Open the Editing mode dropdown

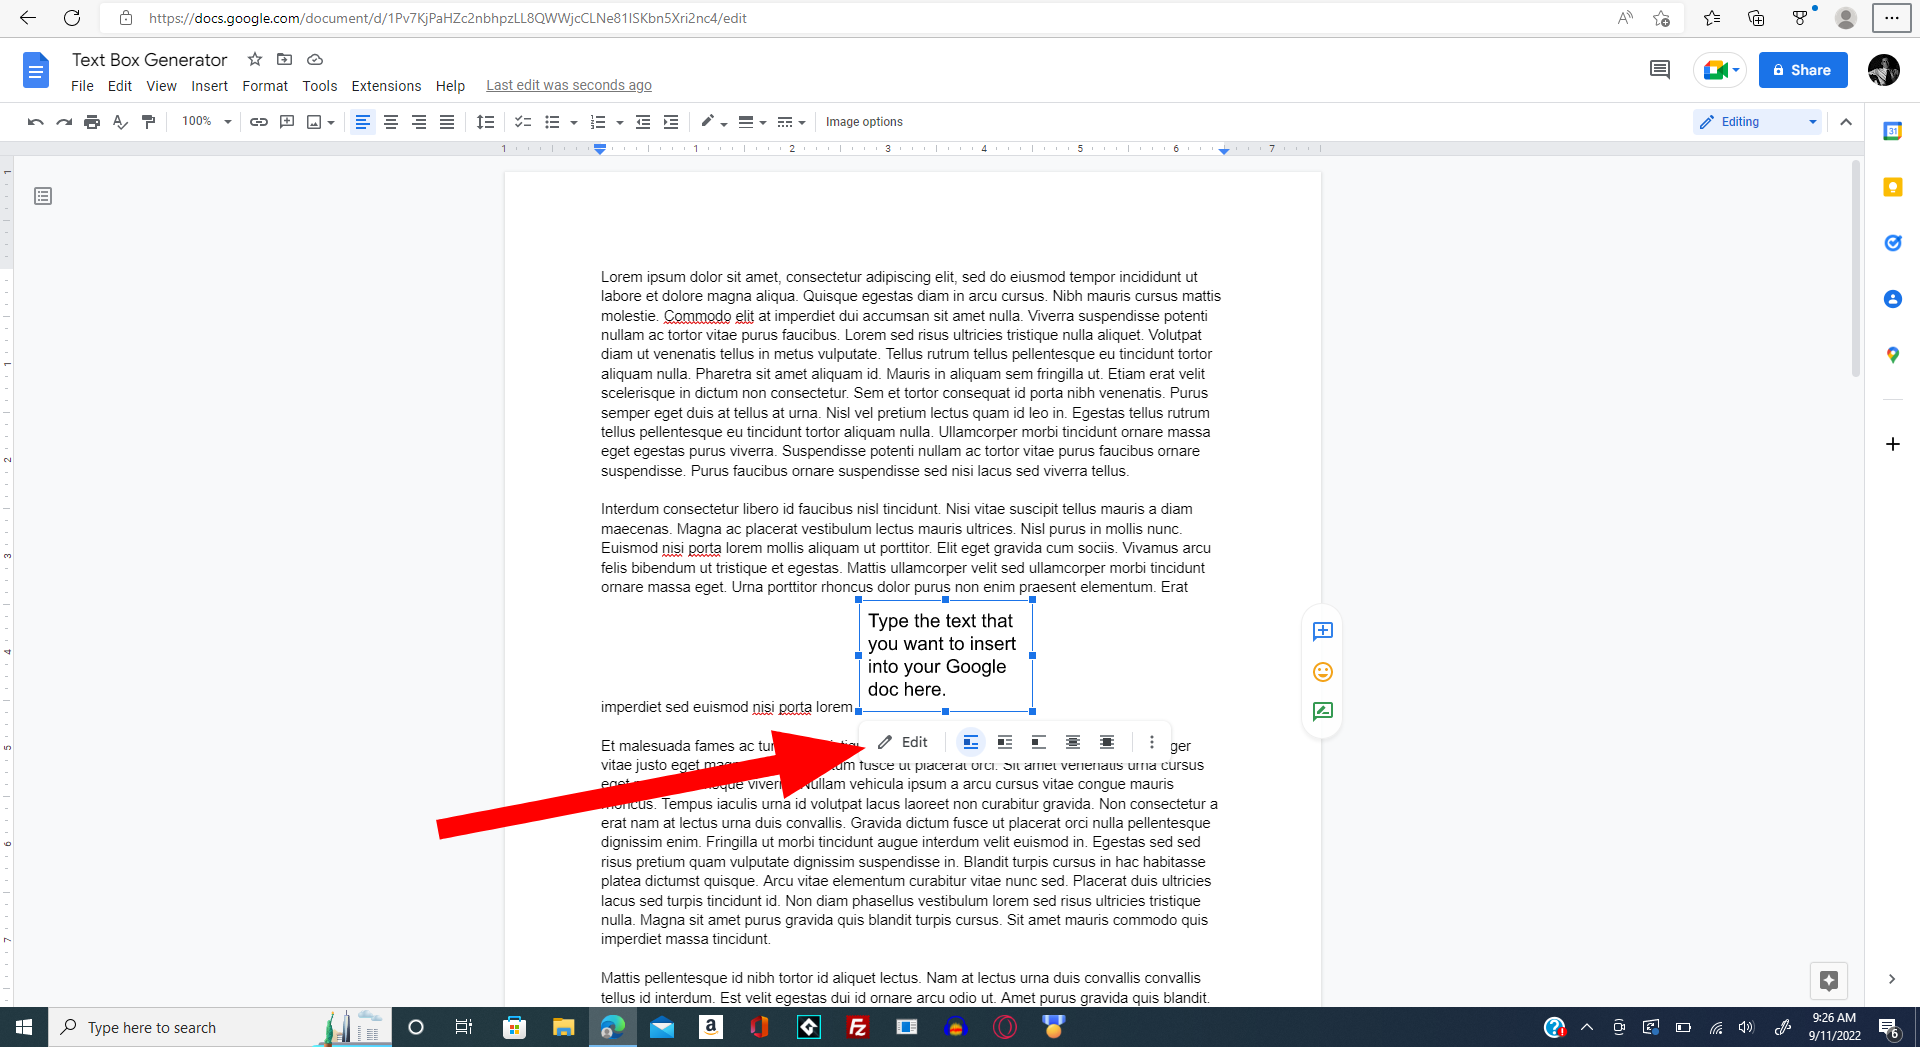(x=1756, y=121)
